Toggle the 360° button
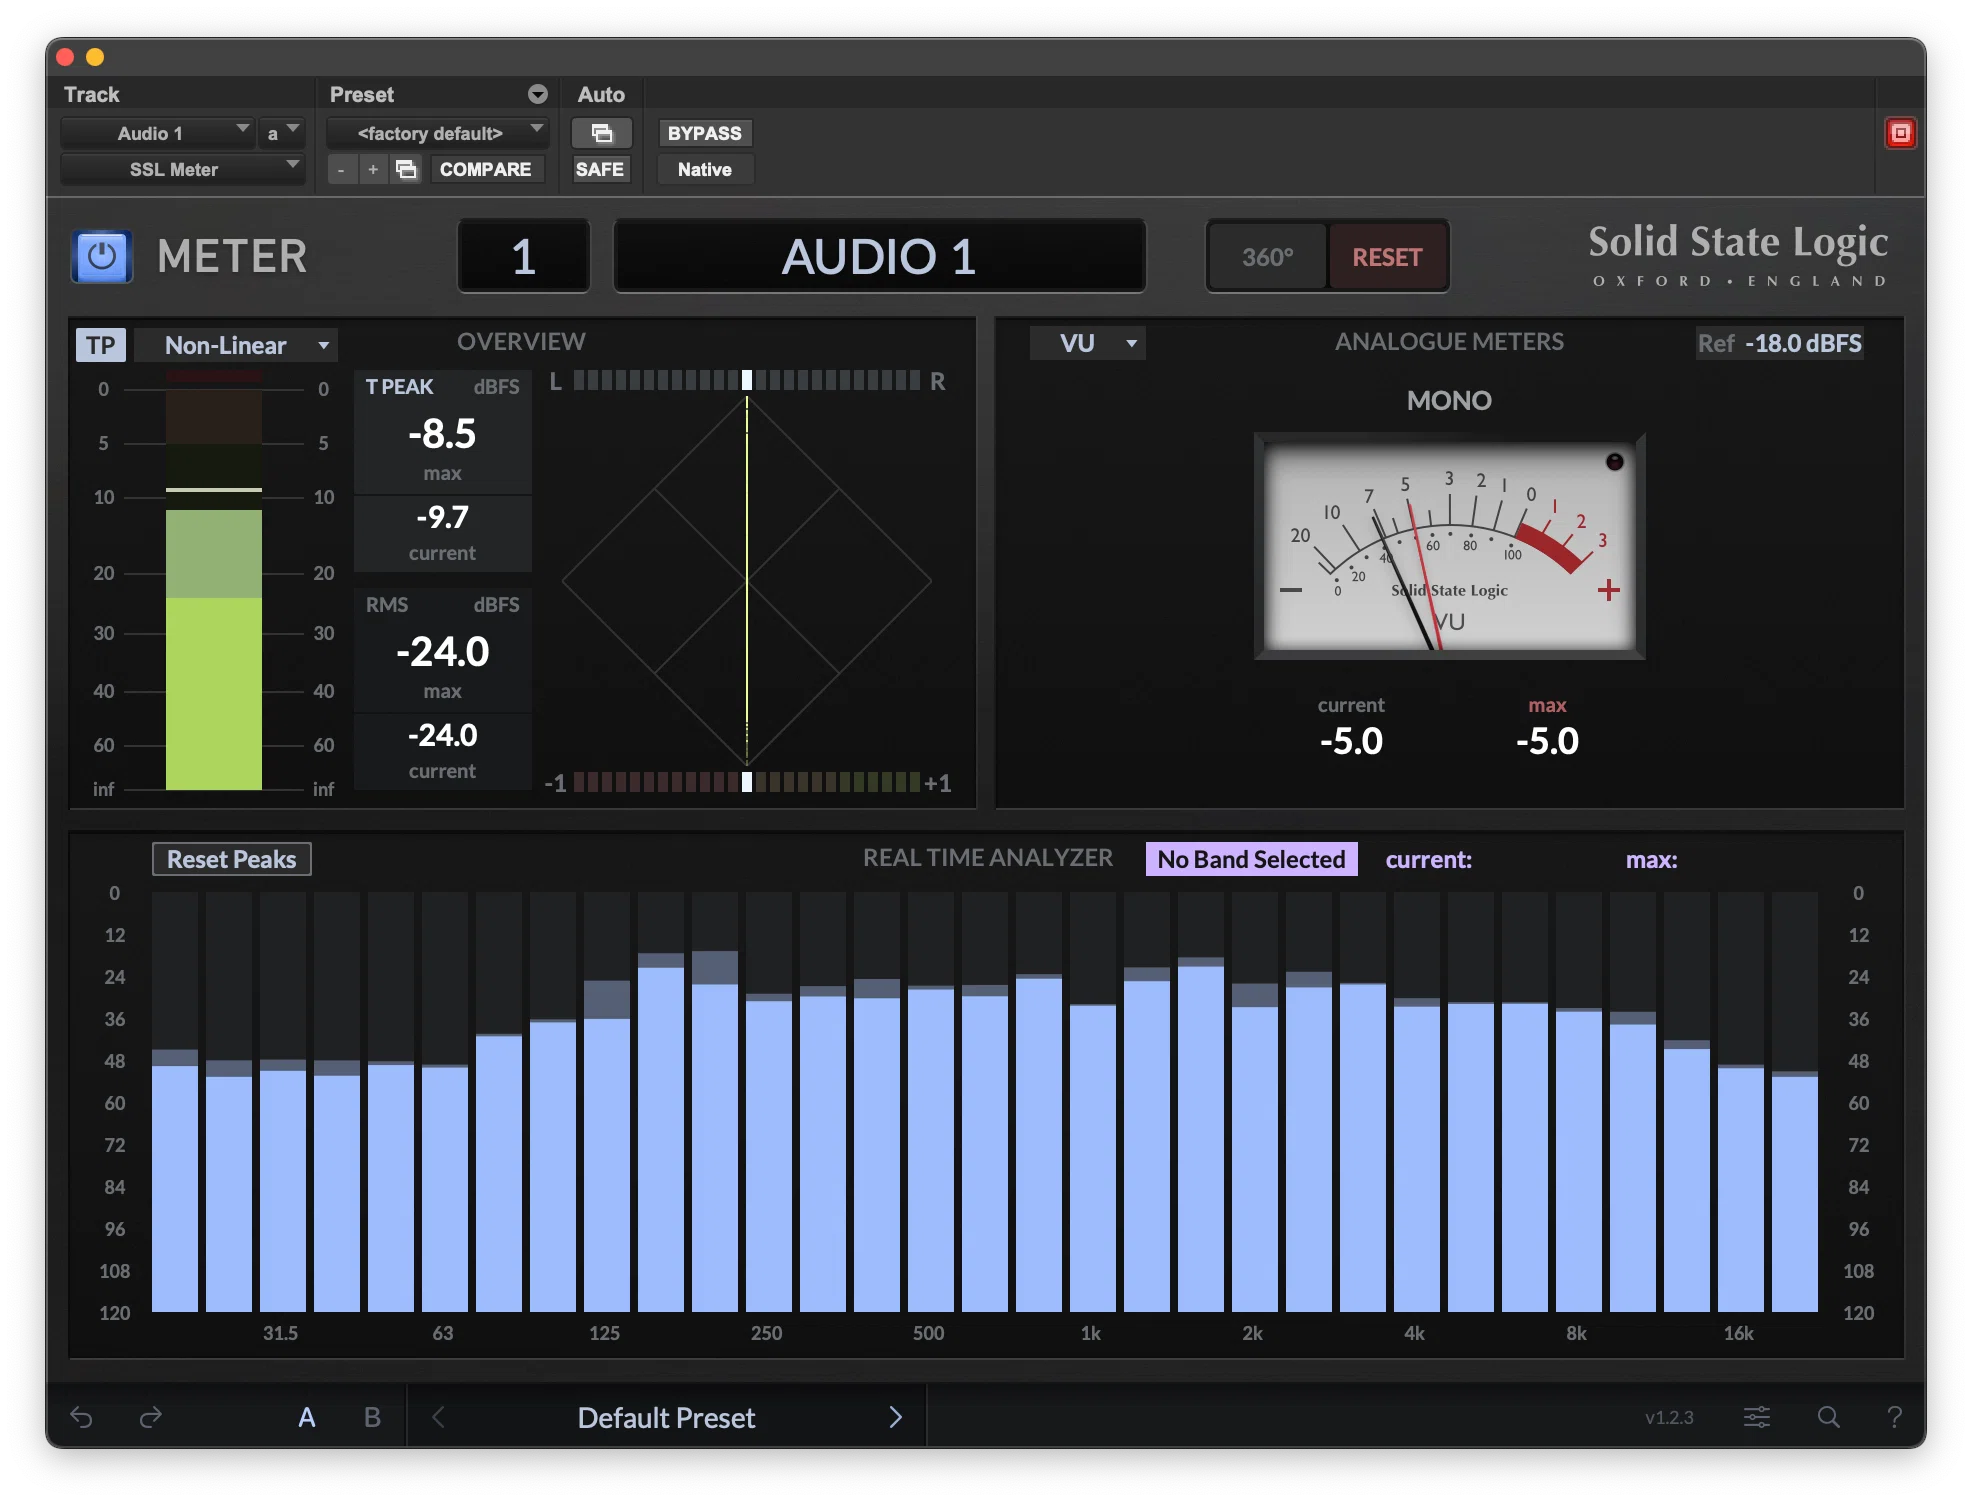Viewport: 1972px width, 1502px height. coord(1268,257)
